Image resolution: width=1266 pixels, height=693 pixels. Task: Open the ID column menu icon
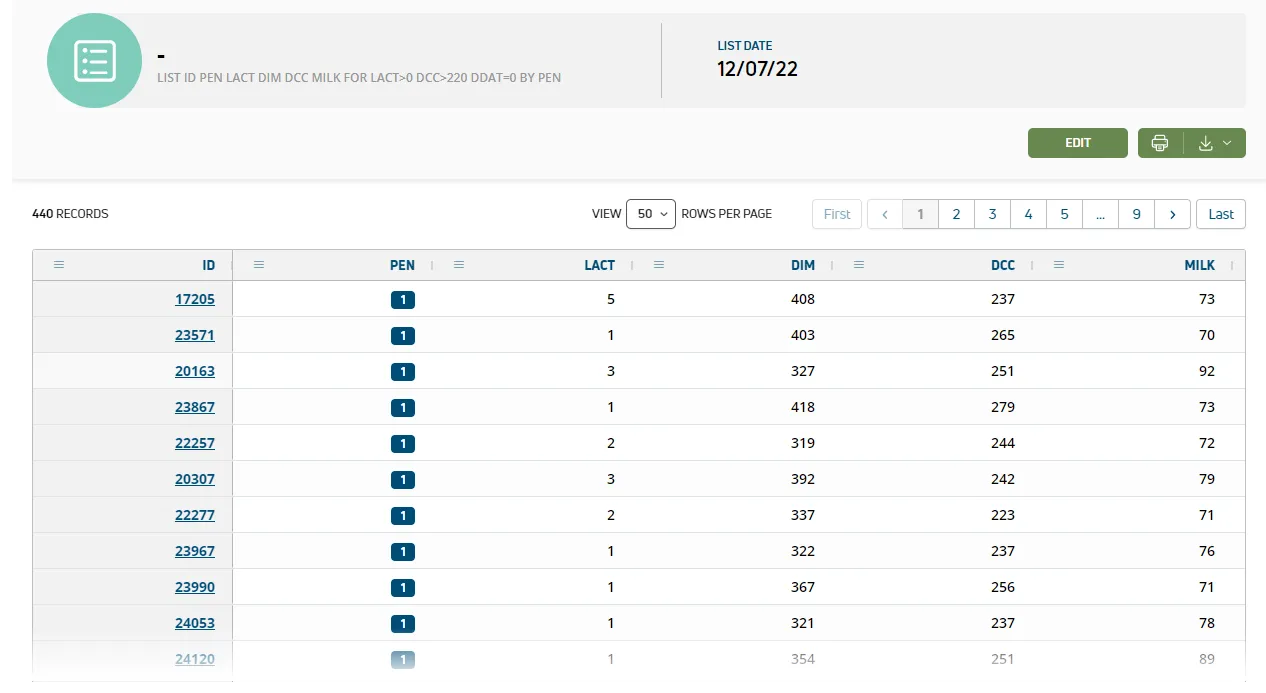click(59, 265)
